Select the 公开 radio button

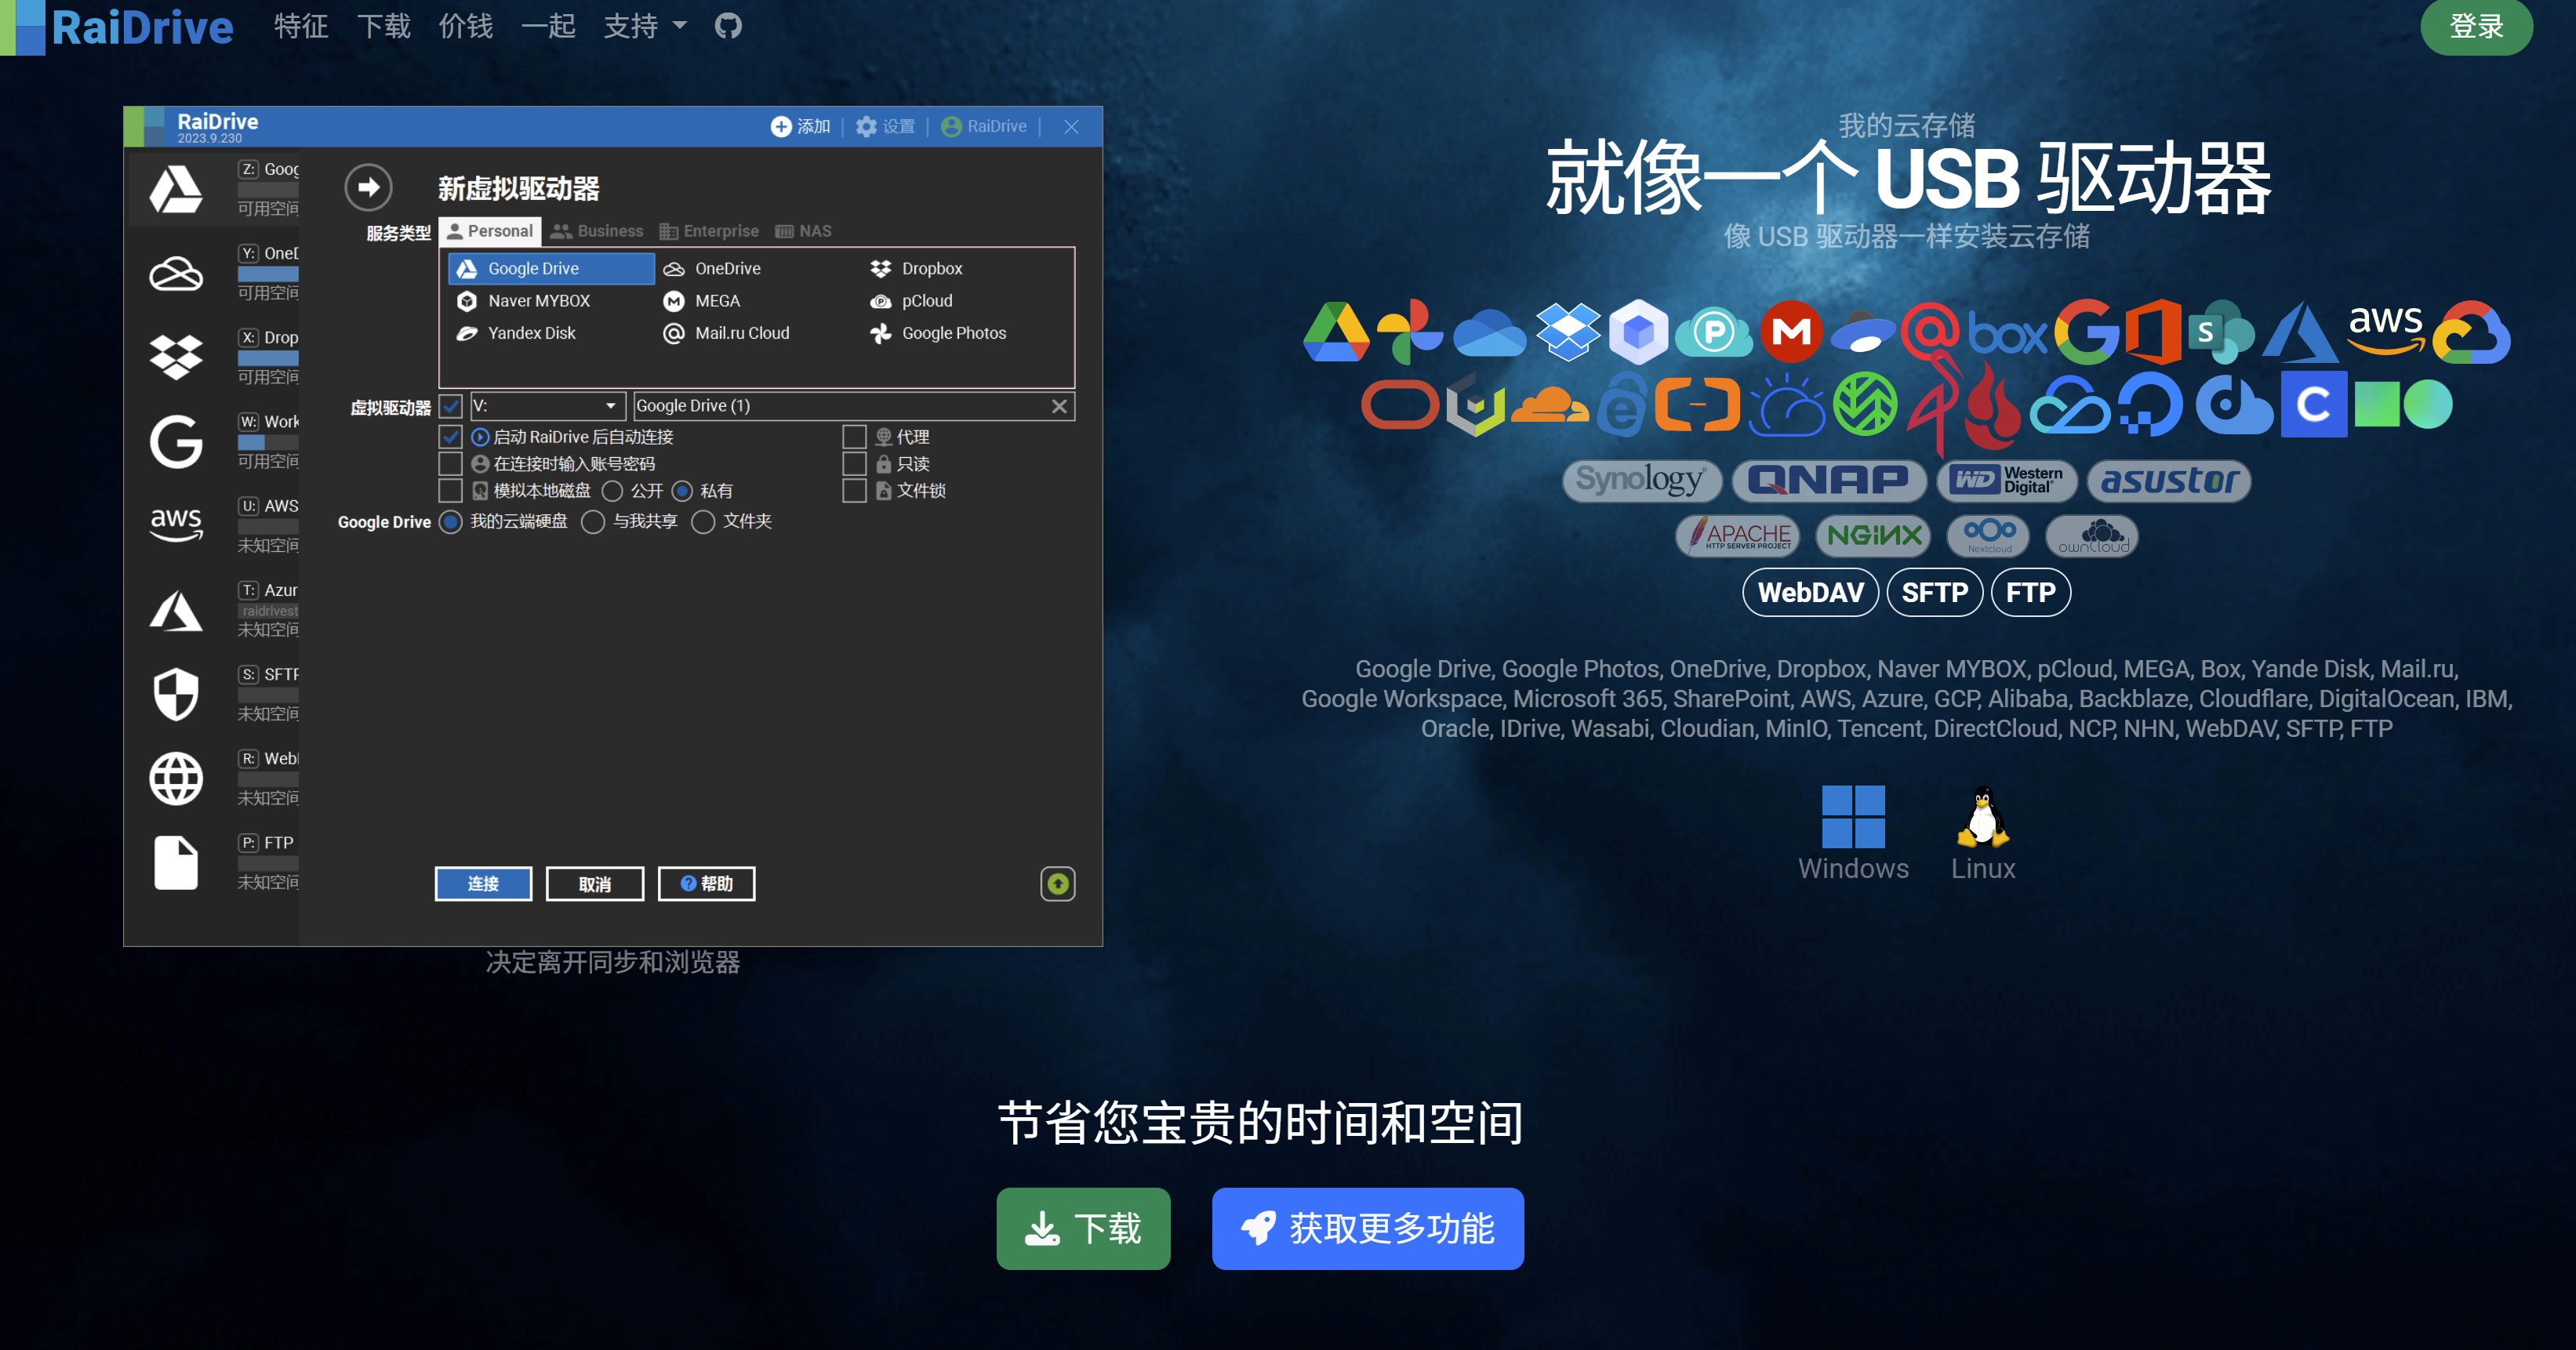613,491
